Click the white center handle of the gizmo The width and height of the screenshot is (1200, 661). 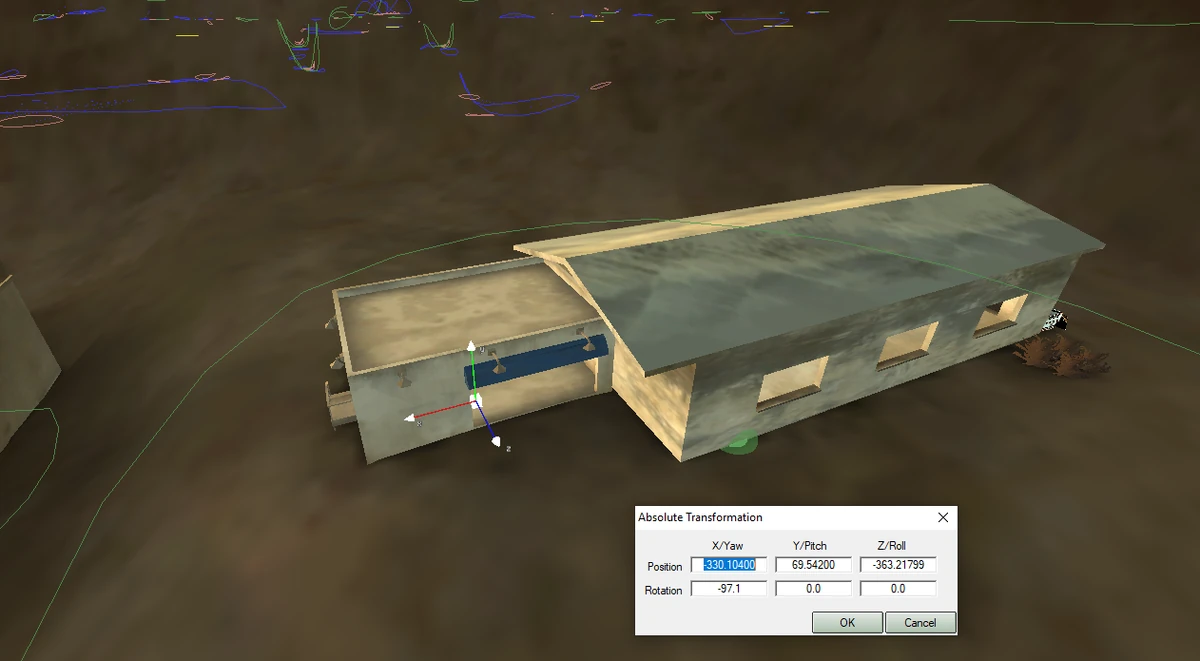[x=475, y=401]
